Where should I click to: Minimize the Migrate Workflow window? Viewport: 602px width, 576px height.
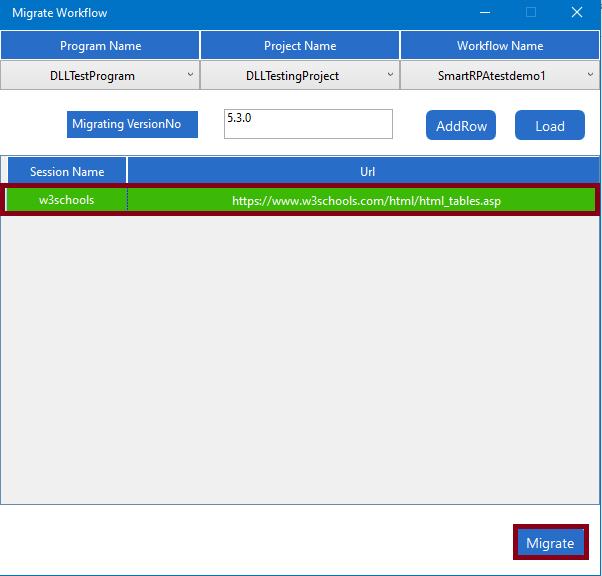(x=485, y=13)
